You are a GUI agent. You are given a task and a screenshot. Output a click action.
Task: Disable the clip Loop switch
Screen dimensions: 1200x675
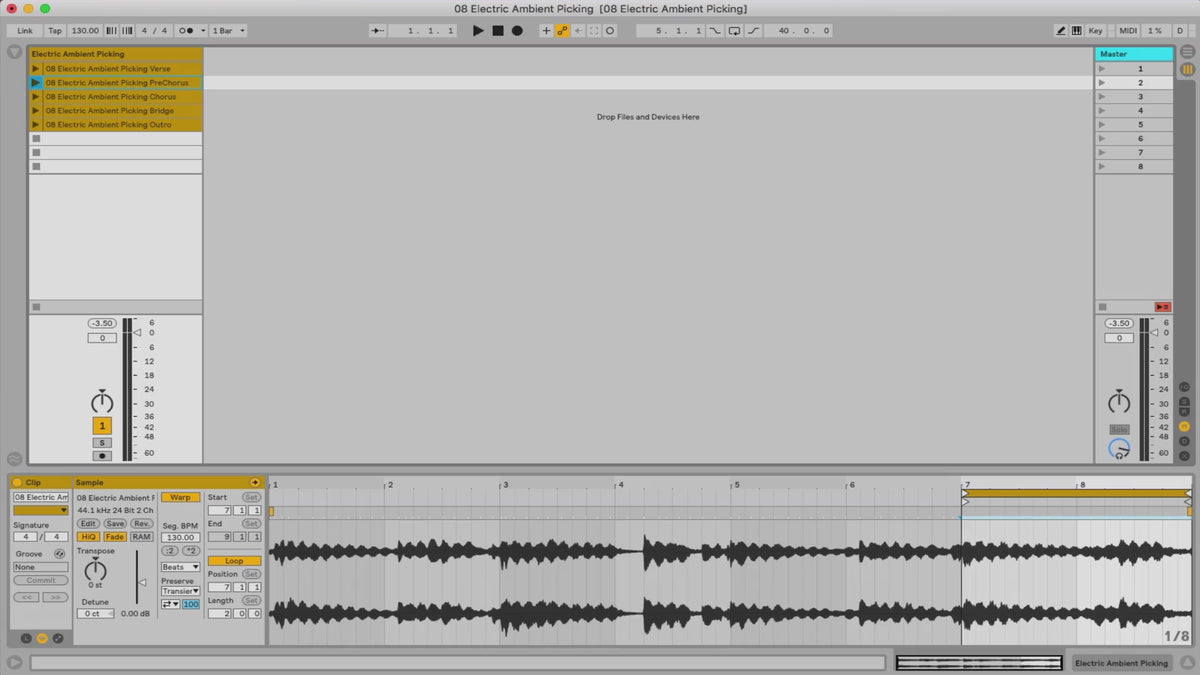[234, 561]
